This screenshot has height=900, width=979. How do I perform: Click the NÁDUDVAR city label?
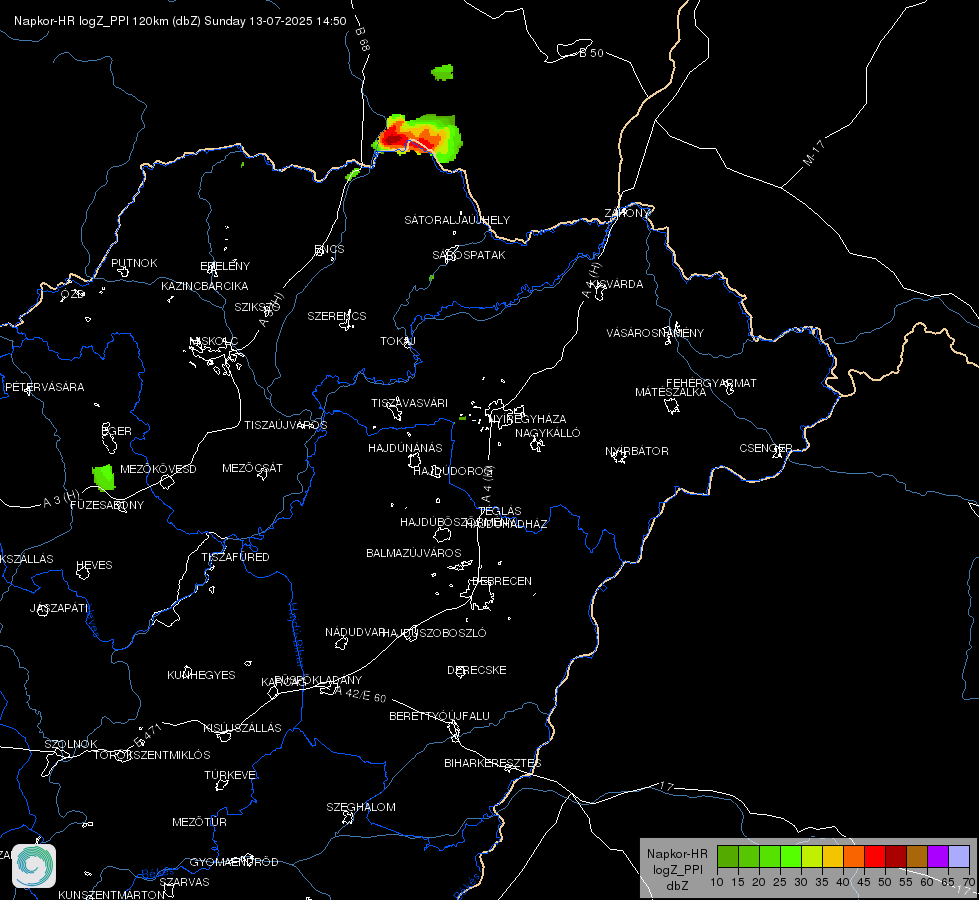tap(355, 632)
